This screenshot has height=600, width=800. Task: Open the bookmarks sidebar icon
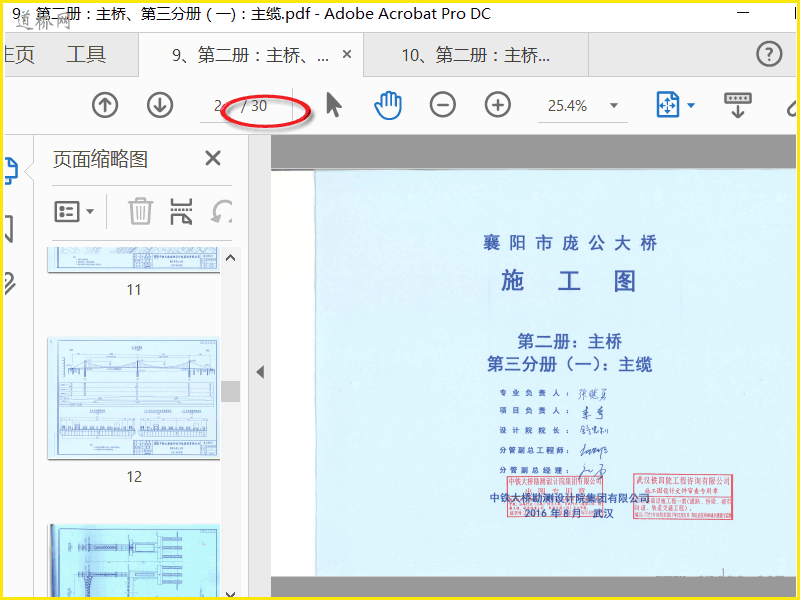point(9,228)
